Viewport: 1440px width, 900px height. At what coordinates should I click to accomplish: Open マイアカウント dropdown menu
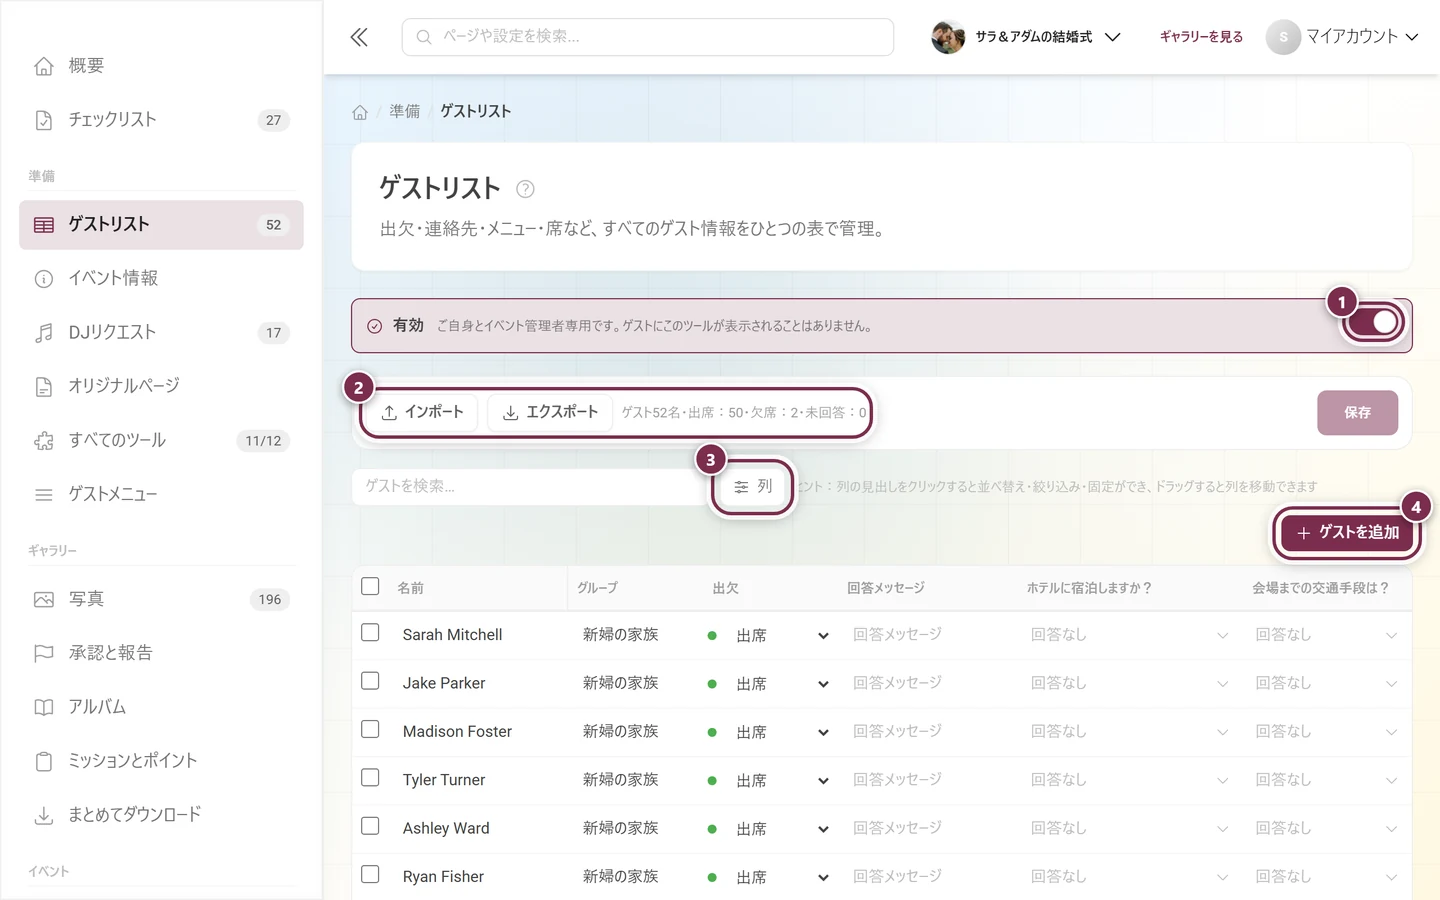[x=1342, y=37]
